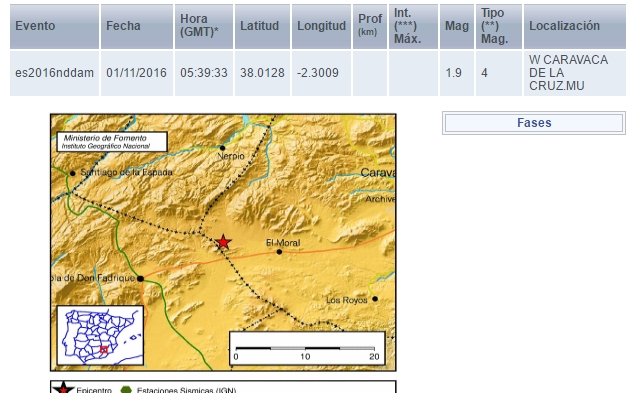Image resolution: width=637 pixels, height=393 pixels.
Task: Click the Mag column header
Action: click(457, 26)
